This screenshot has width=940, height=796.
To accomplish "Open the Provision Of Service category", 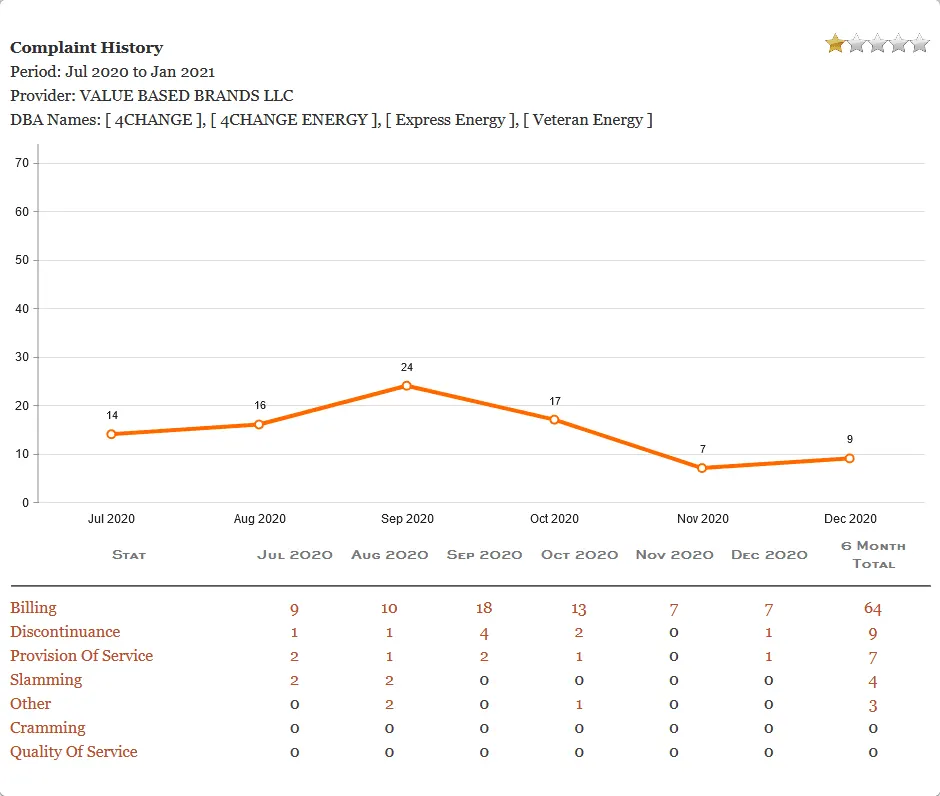I will (81, 656).
